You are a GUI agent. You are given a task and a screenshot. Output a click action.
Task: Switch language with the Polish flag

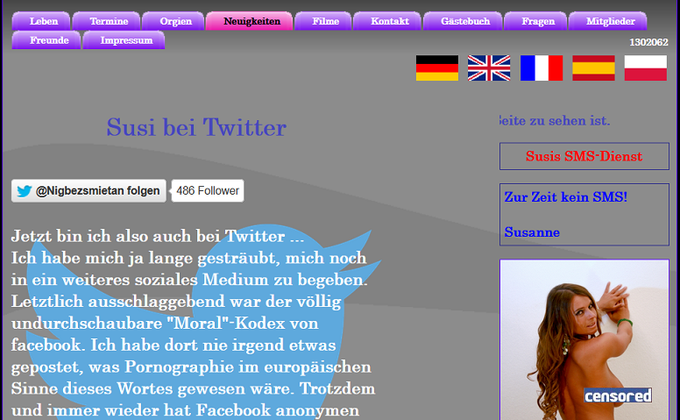[x=645, y=68]
